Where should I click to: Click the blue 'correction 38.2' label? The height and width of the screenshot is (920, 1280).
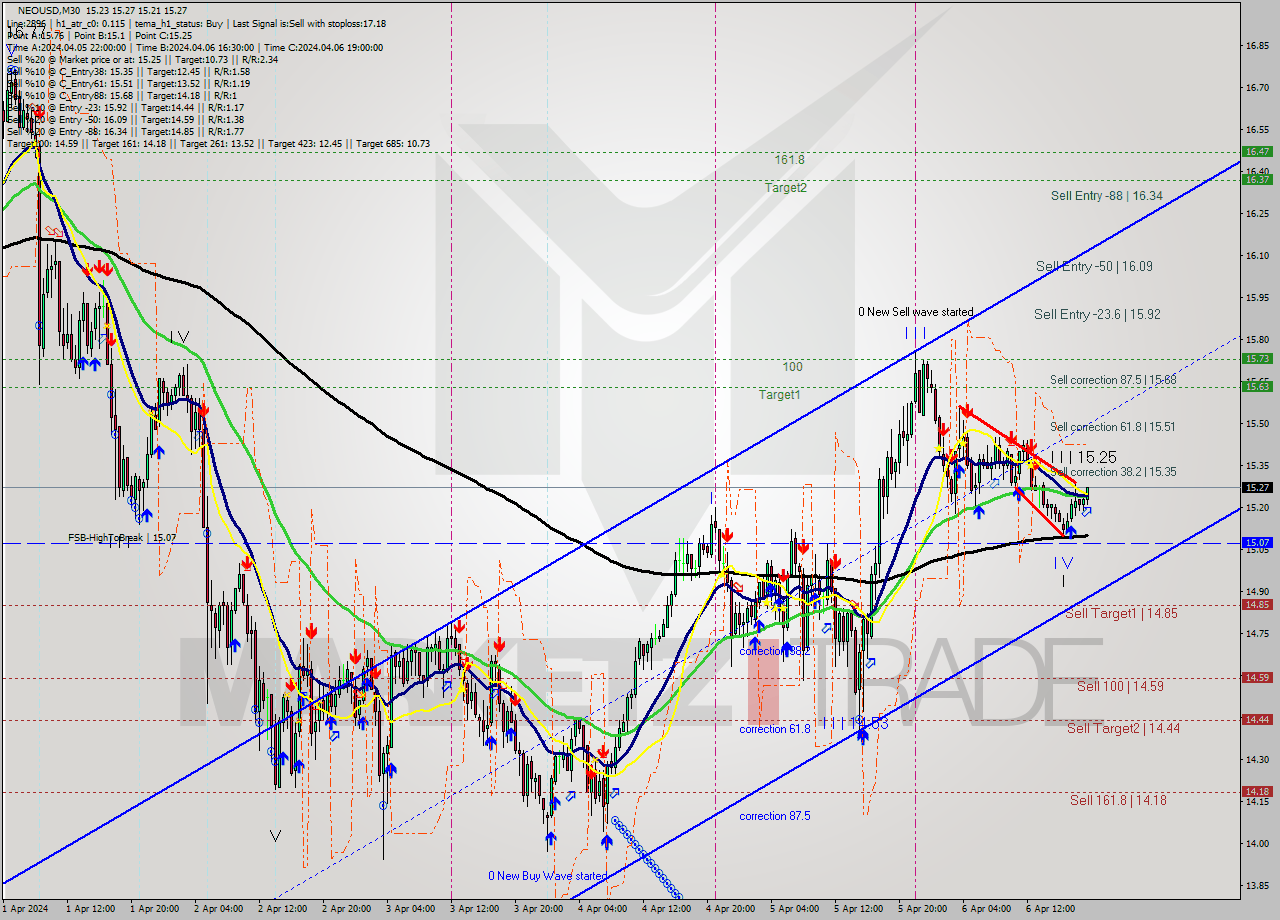pos(775,651)
